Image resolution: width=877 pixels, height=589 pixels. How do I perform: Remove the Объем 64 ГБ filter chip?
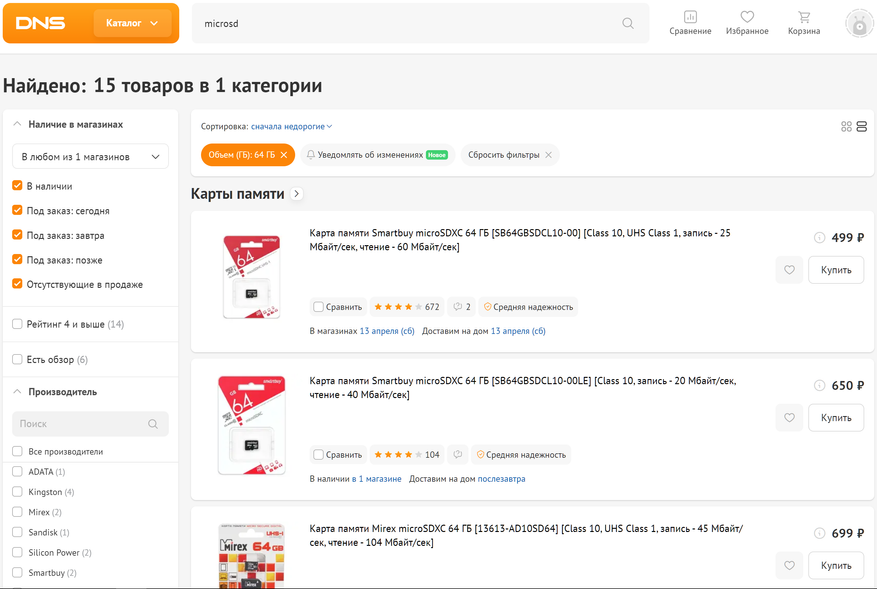[x=284, y=155]
